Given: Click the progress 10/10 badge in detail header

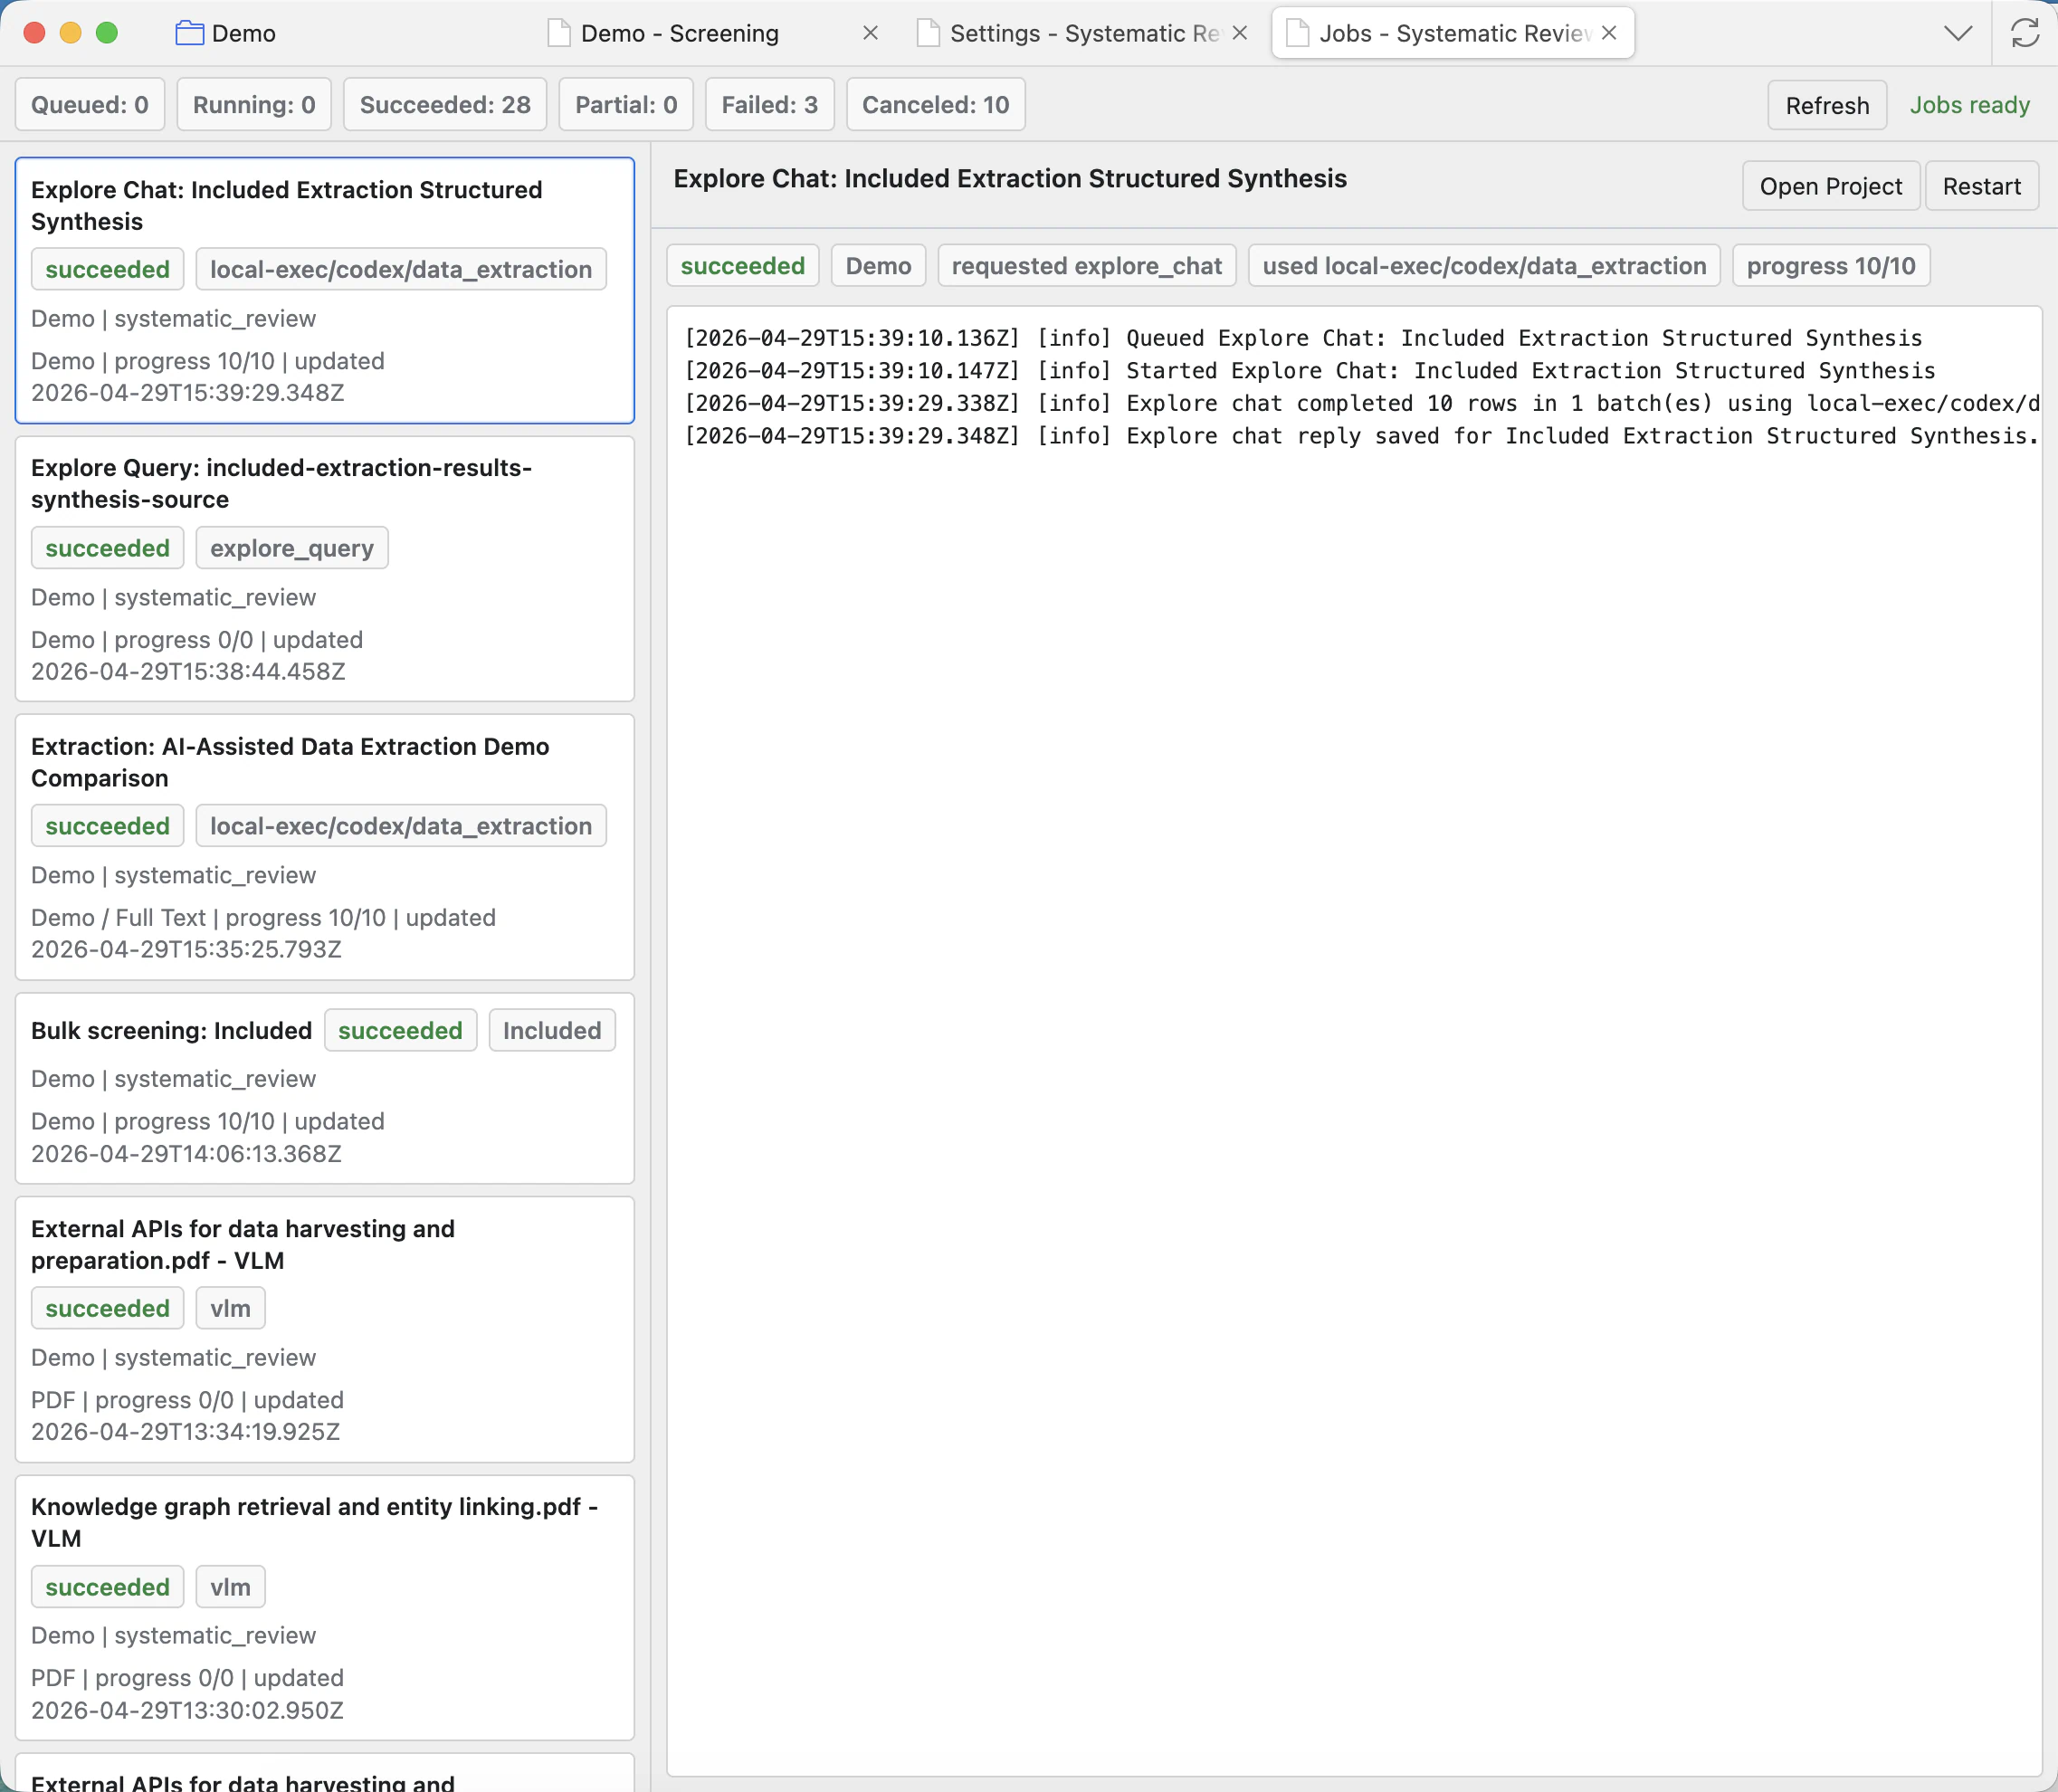Looking at the screenshot, I should click(1831, 265).
